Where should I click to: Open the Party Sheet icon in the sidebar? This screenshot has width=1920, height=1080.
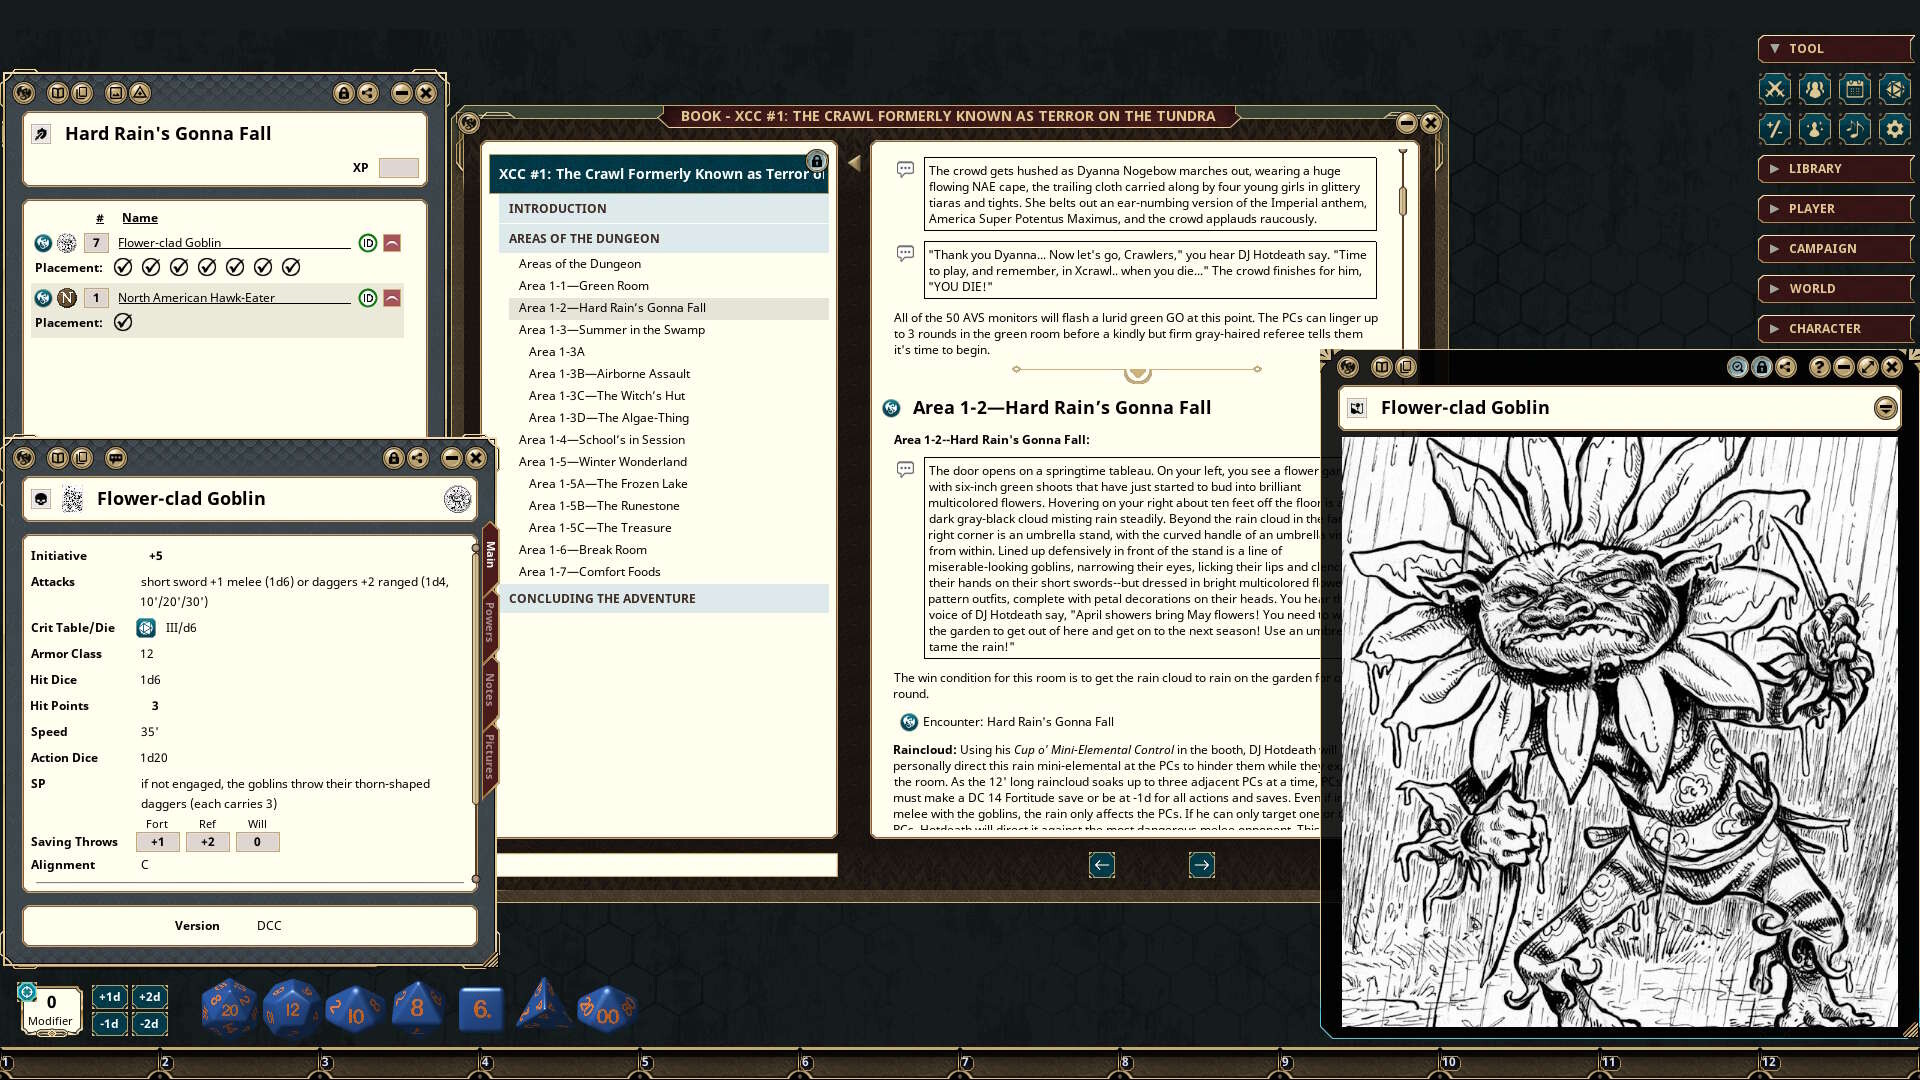point(1815,89)
